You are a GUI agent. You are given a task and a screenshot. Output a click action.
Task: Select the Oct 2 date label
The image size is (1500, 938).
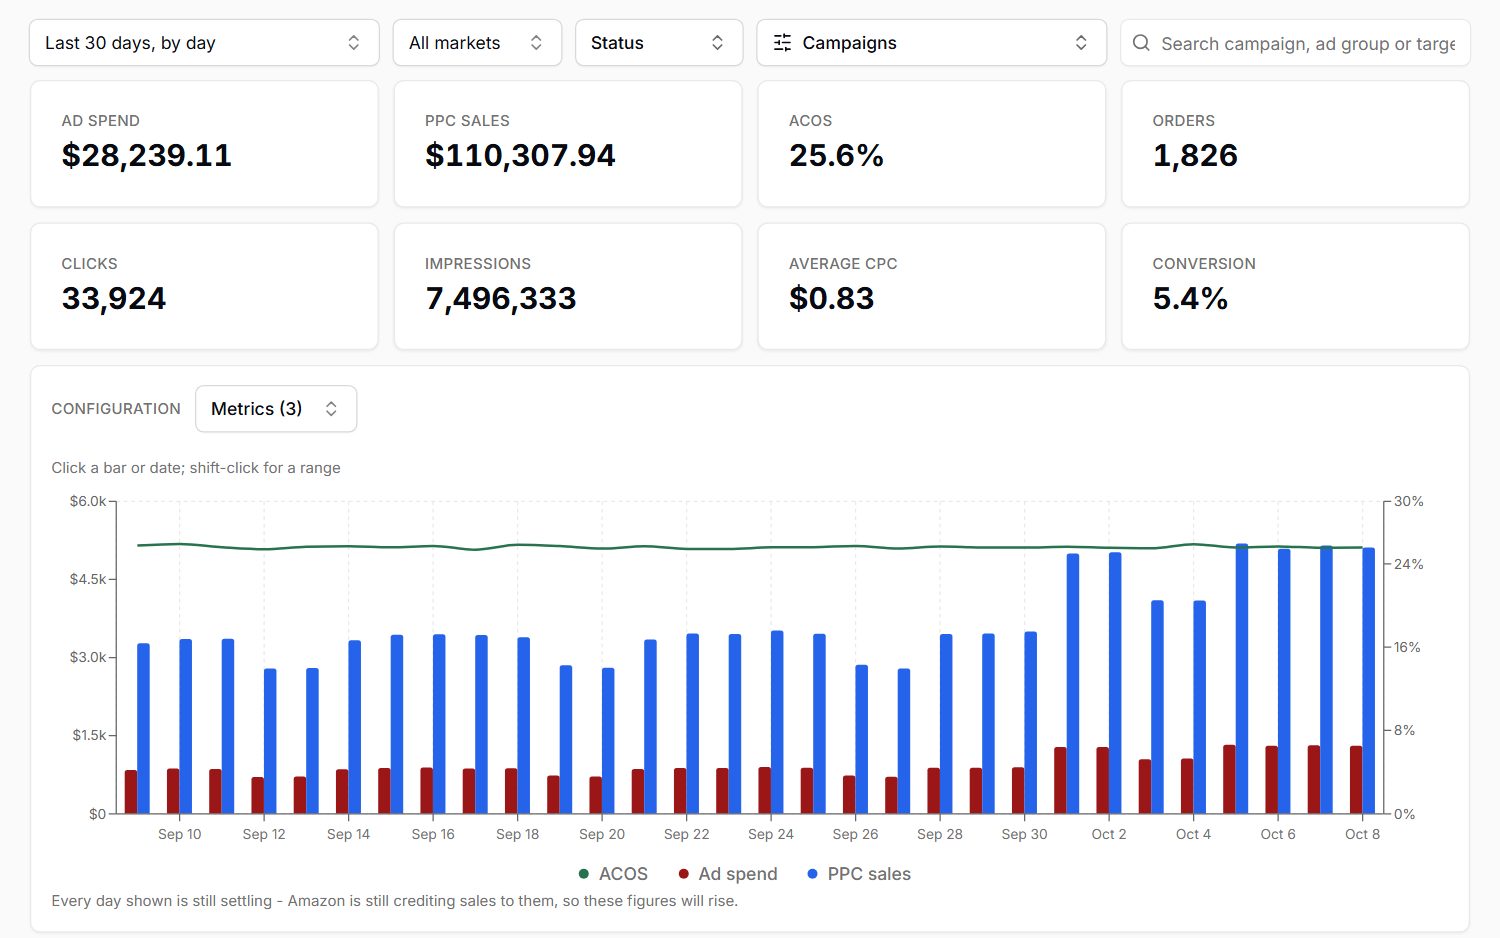[x=1109, y=834]
